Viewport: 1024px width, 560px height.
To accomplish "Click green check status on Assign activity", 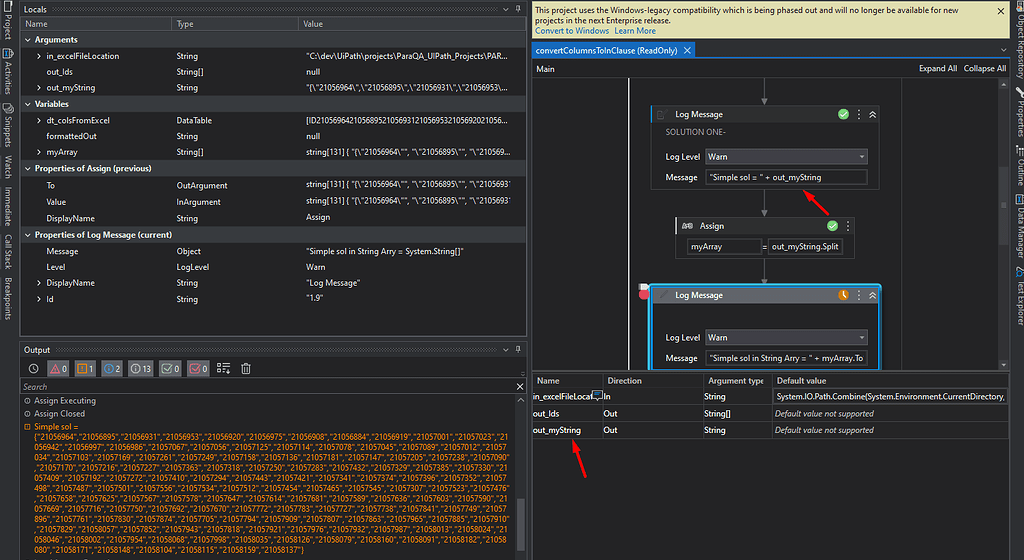I will pos(833,226).
